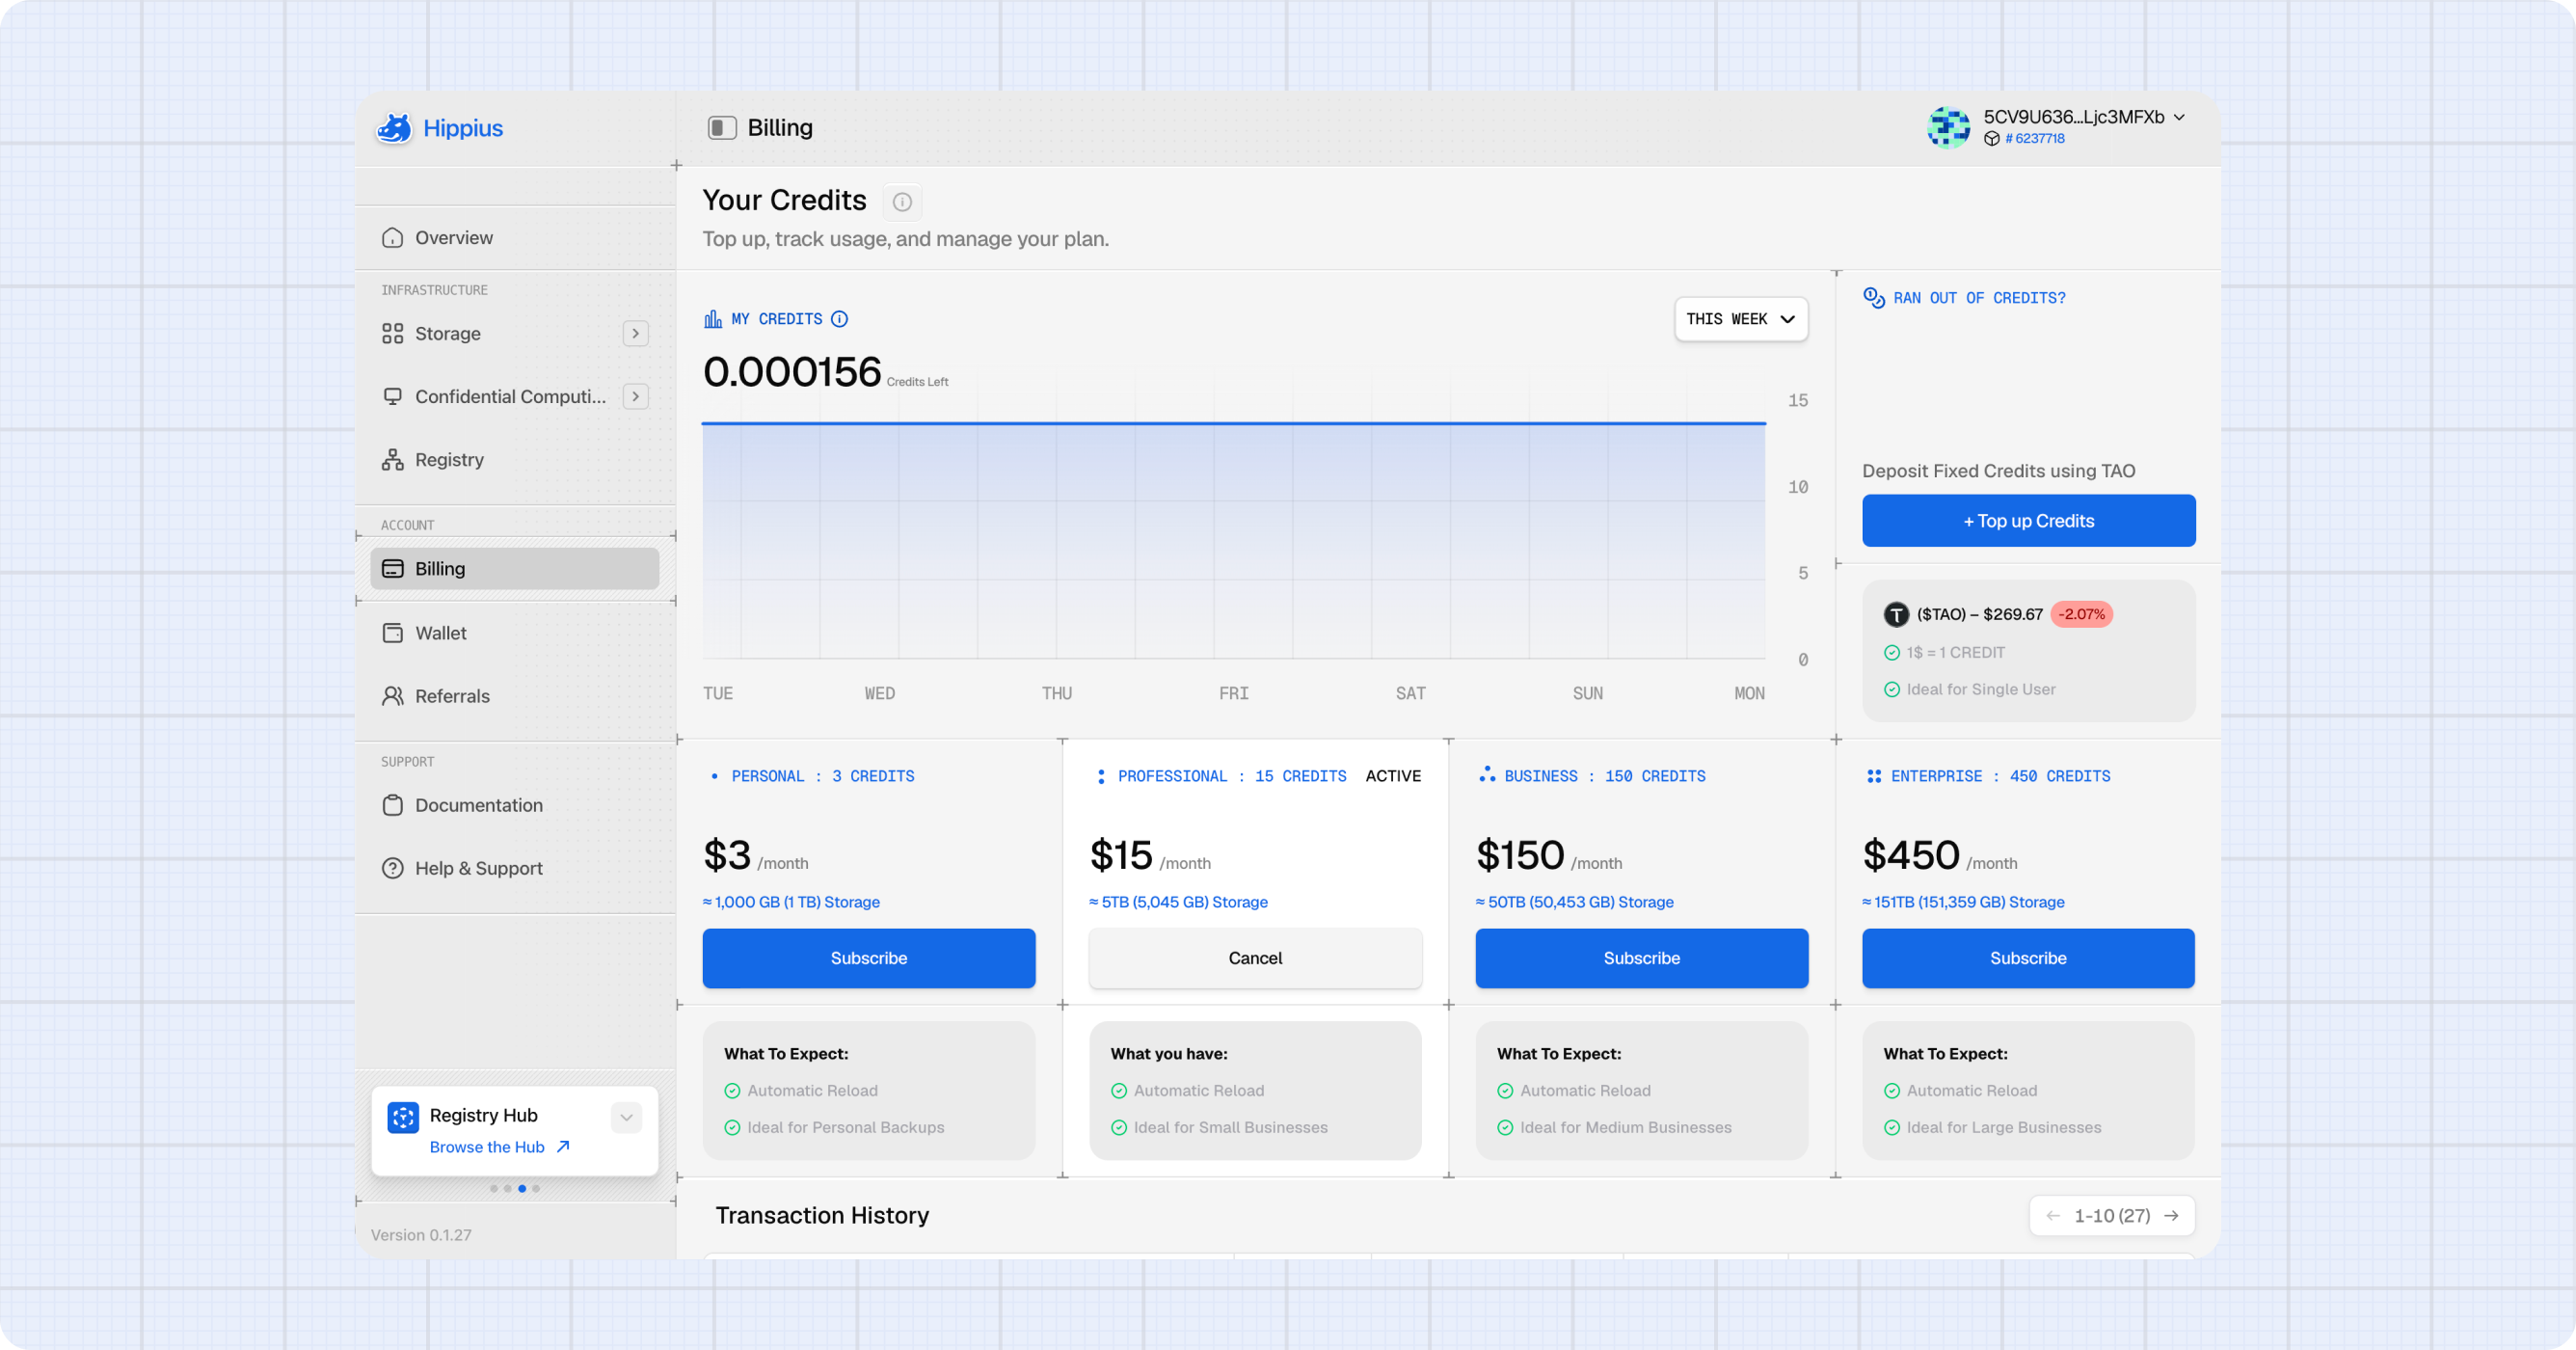Viewport: 2576px width, 1350px height.
Task: Click '≈ 1,000 GB (1 TB) Storage' text
Action: coord(791,902)
